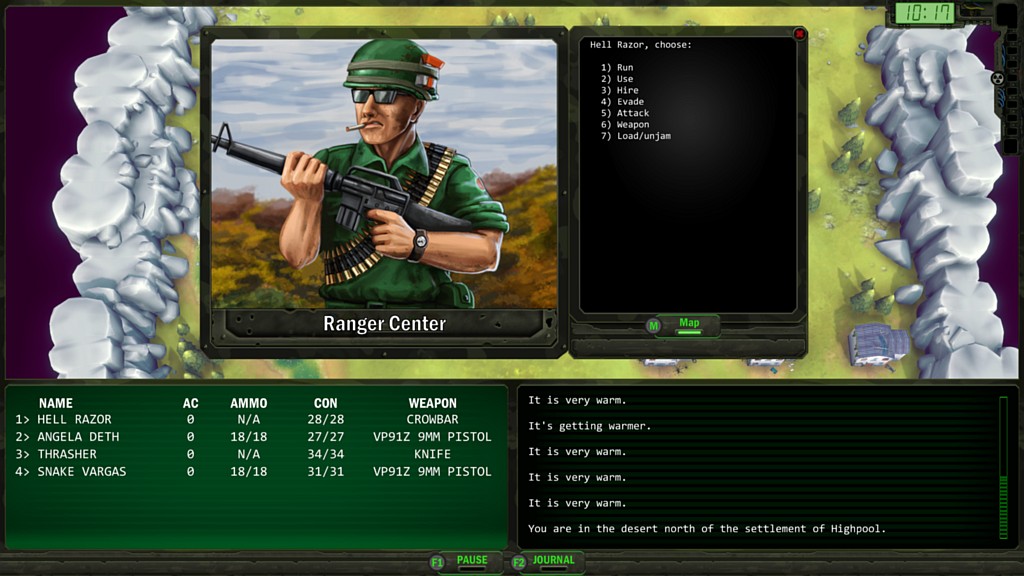The height and width of the screenshot is (576, 1024).
Task: Open the Map view
Action: click(689, 324)
